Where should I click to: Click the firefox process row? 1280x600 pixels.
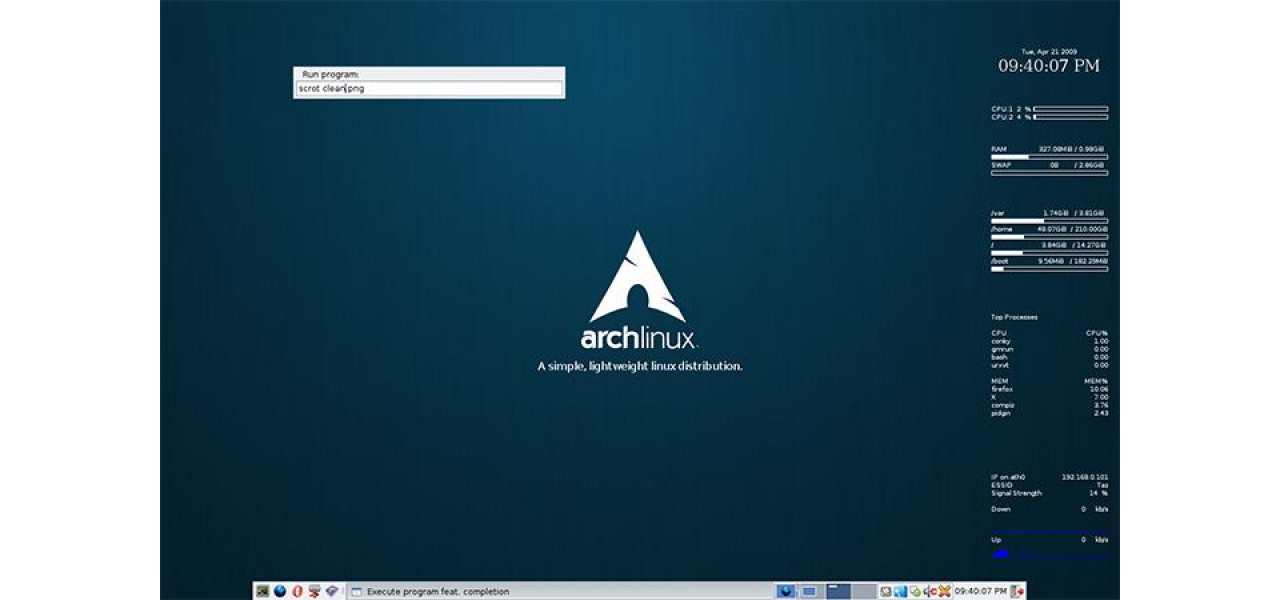point(1049,389)
